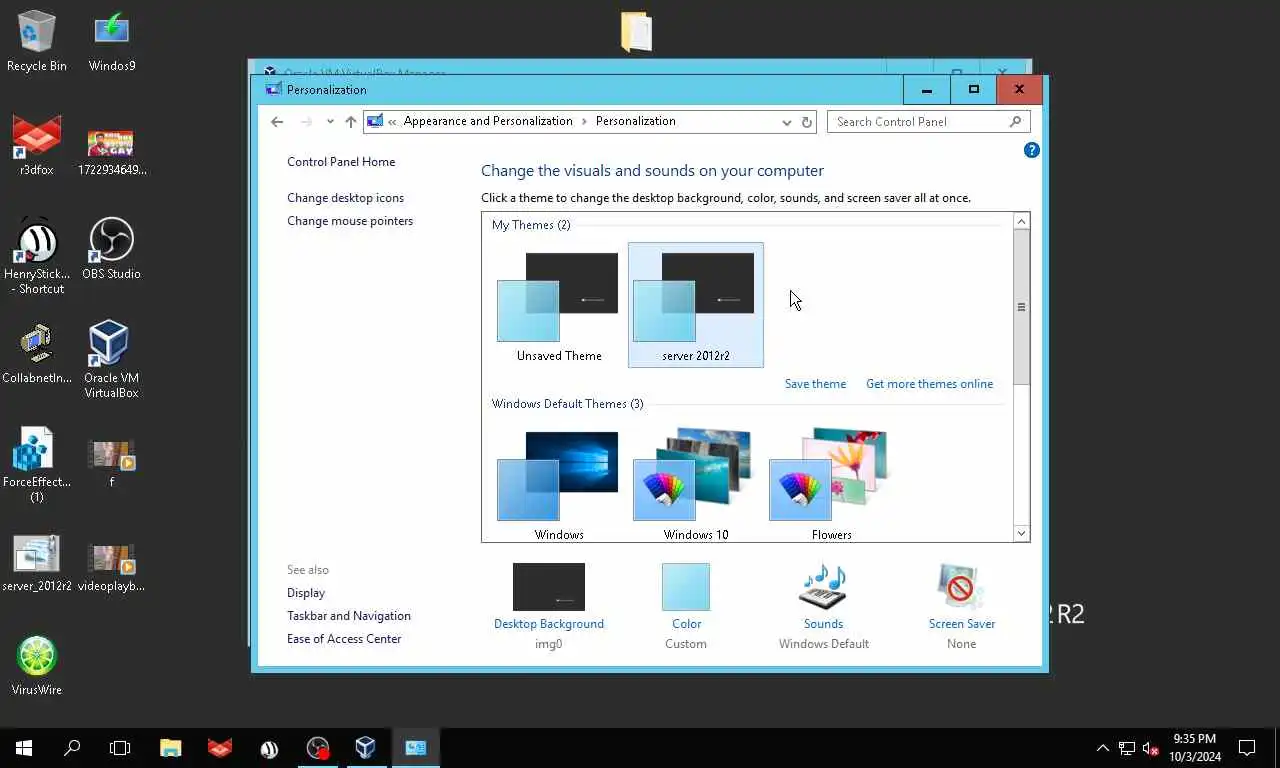Image resolution: width=1280 pixels, height=768 pixels.
Task: Launch VirusWire from the desktop
Action: coord(37,665)
